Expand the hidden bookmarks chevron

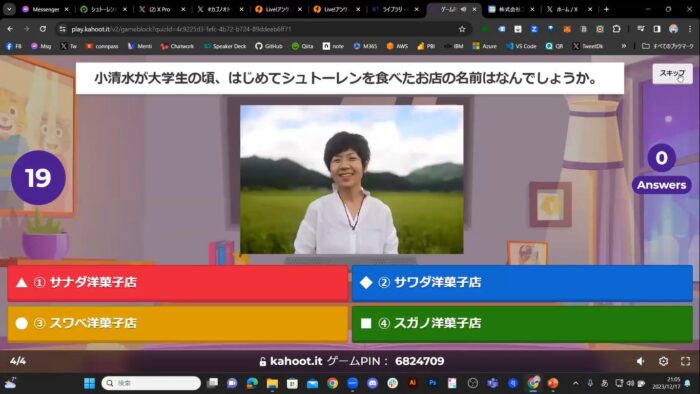pyautogui.click(x=624, y=46)
